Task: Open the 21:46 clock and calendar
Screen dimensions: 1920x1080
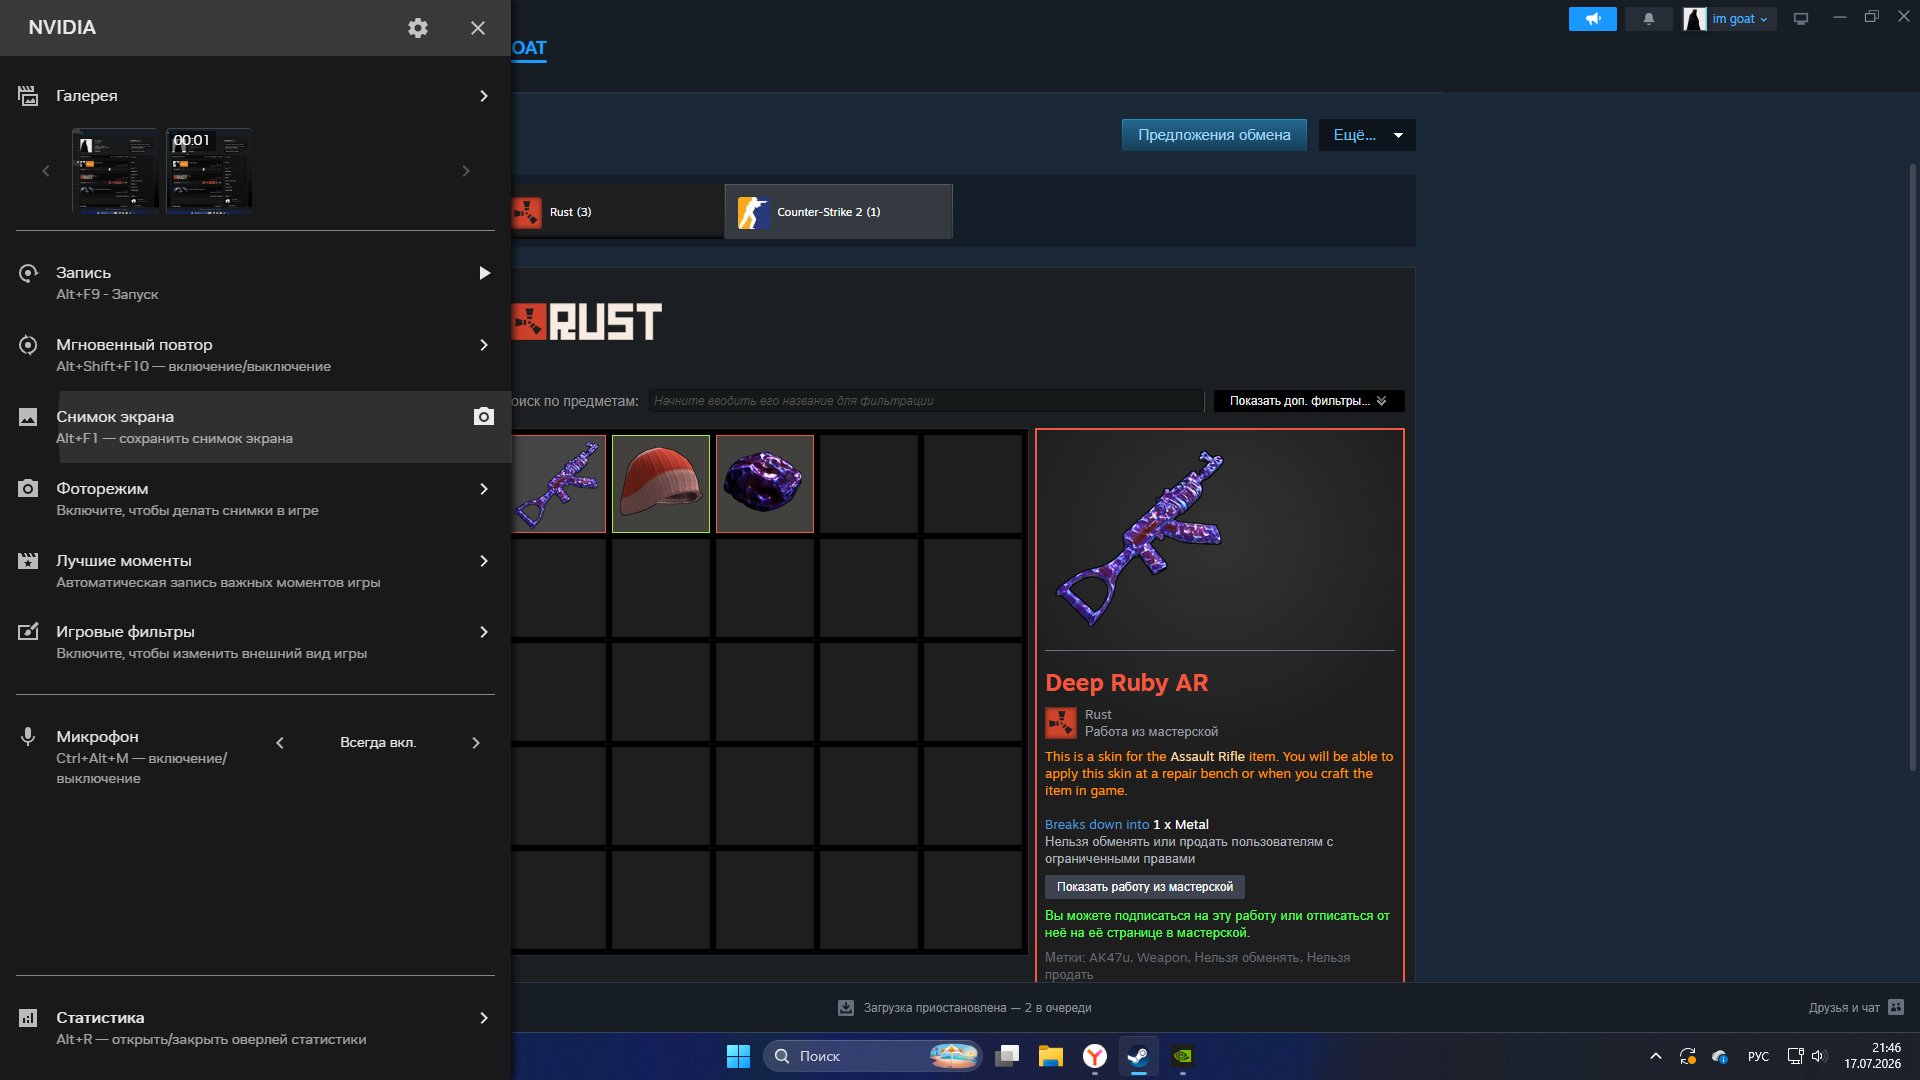Action: click(x=1873, y=1056)
